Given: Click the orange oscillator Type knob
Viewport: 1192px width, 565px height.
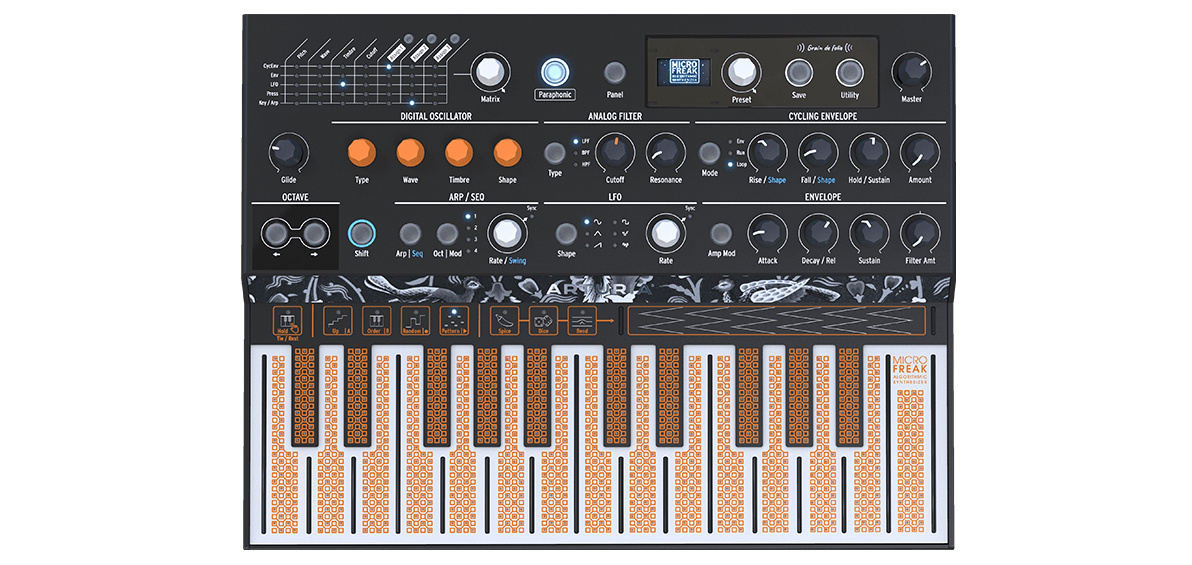Looking at the screenshot, I should (x=362, y=153).
